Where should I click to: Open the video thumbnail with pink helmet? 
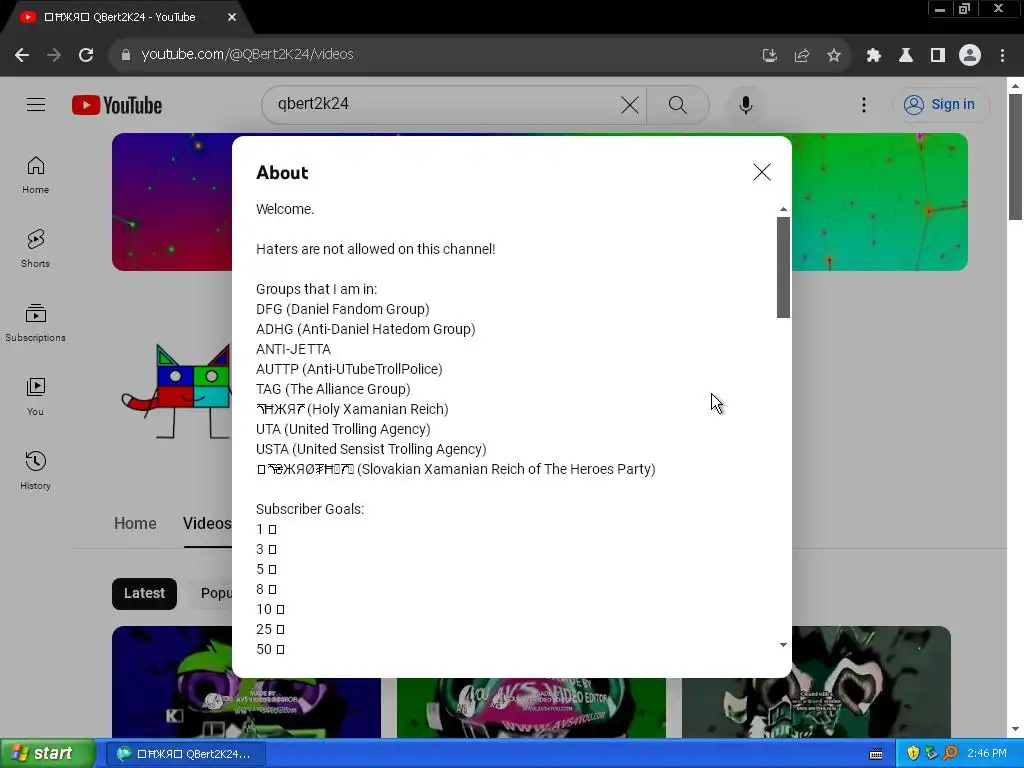(532, 708)
